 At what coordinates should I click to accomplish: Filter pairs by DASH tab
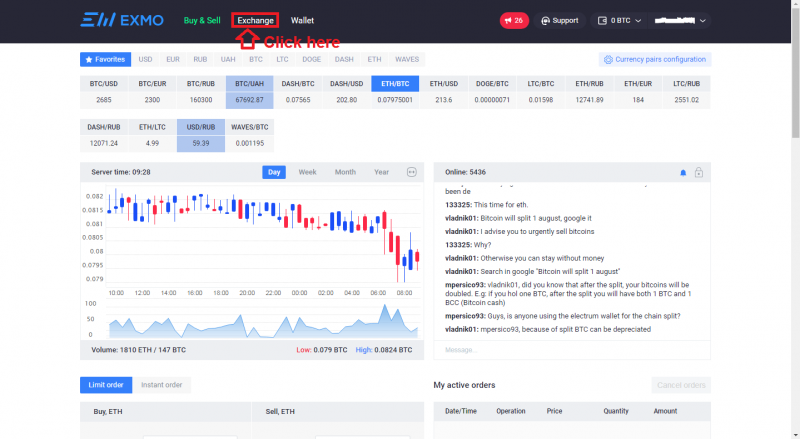[x=344, y=59]
